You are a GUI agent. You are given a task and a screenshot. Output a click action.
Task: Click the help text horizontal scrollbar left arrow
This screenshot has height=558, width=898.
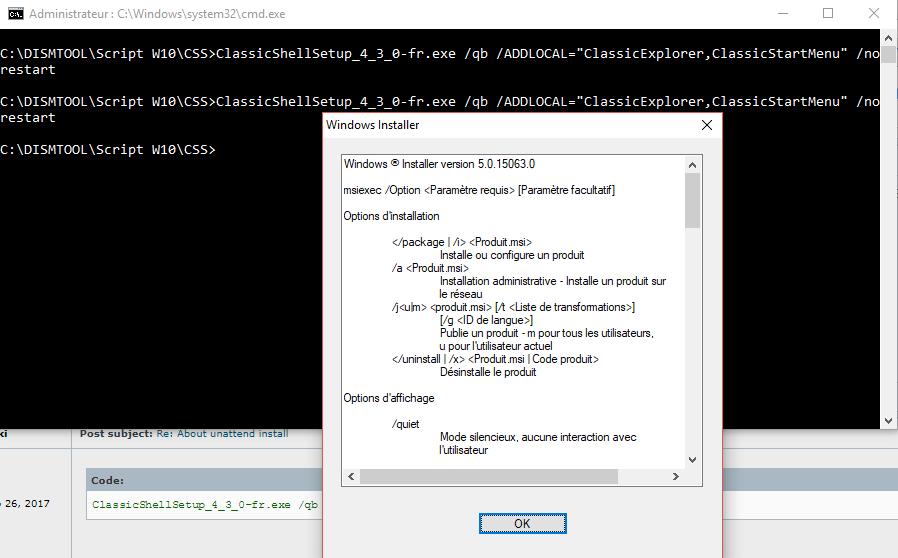(x=351, y=477)
